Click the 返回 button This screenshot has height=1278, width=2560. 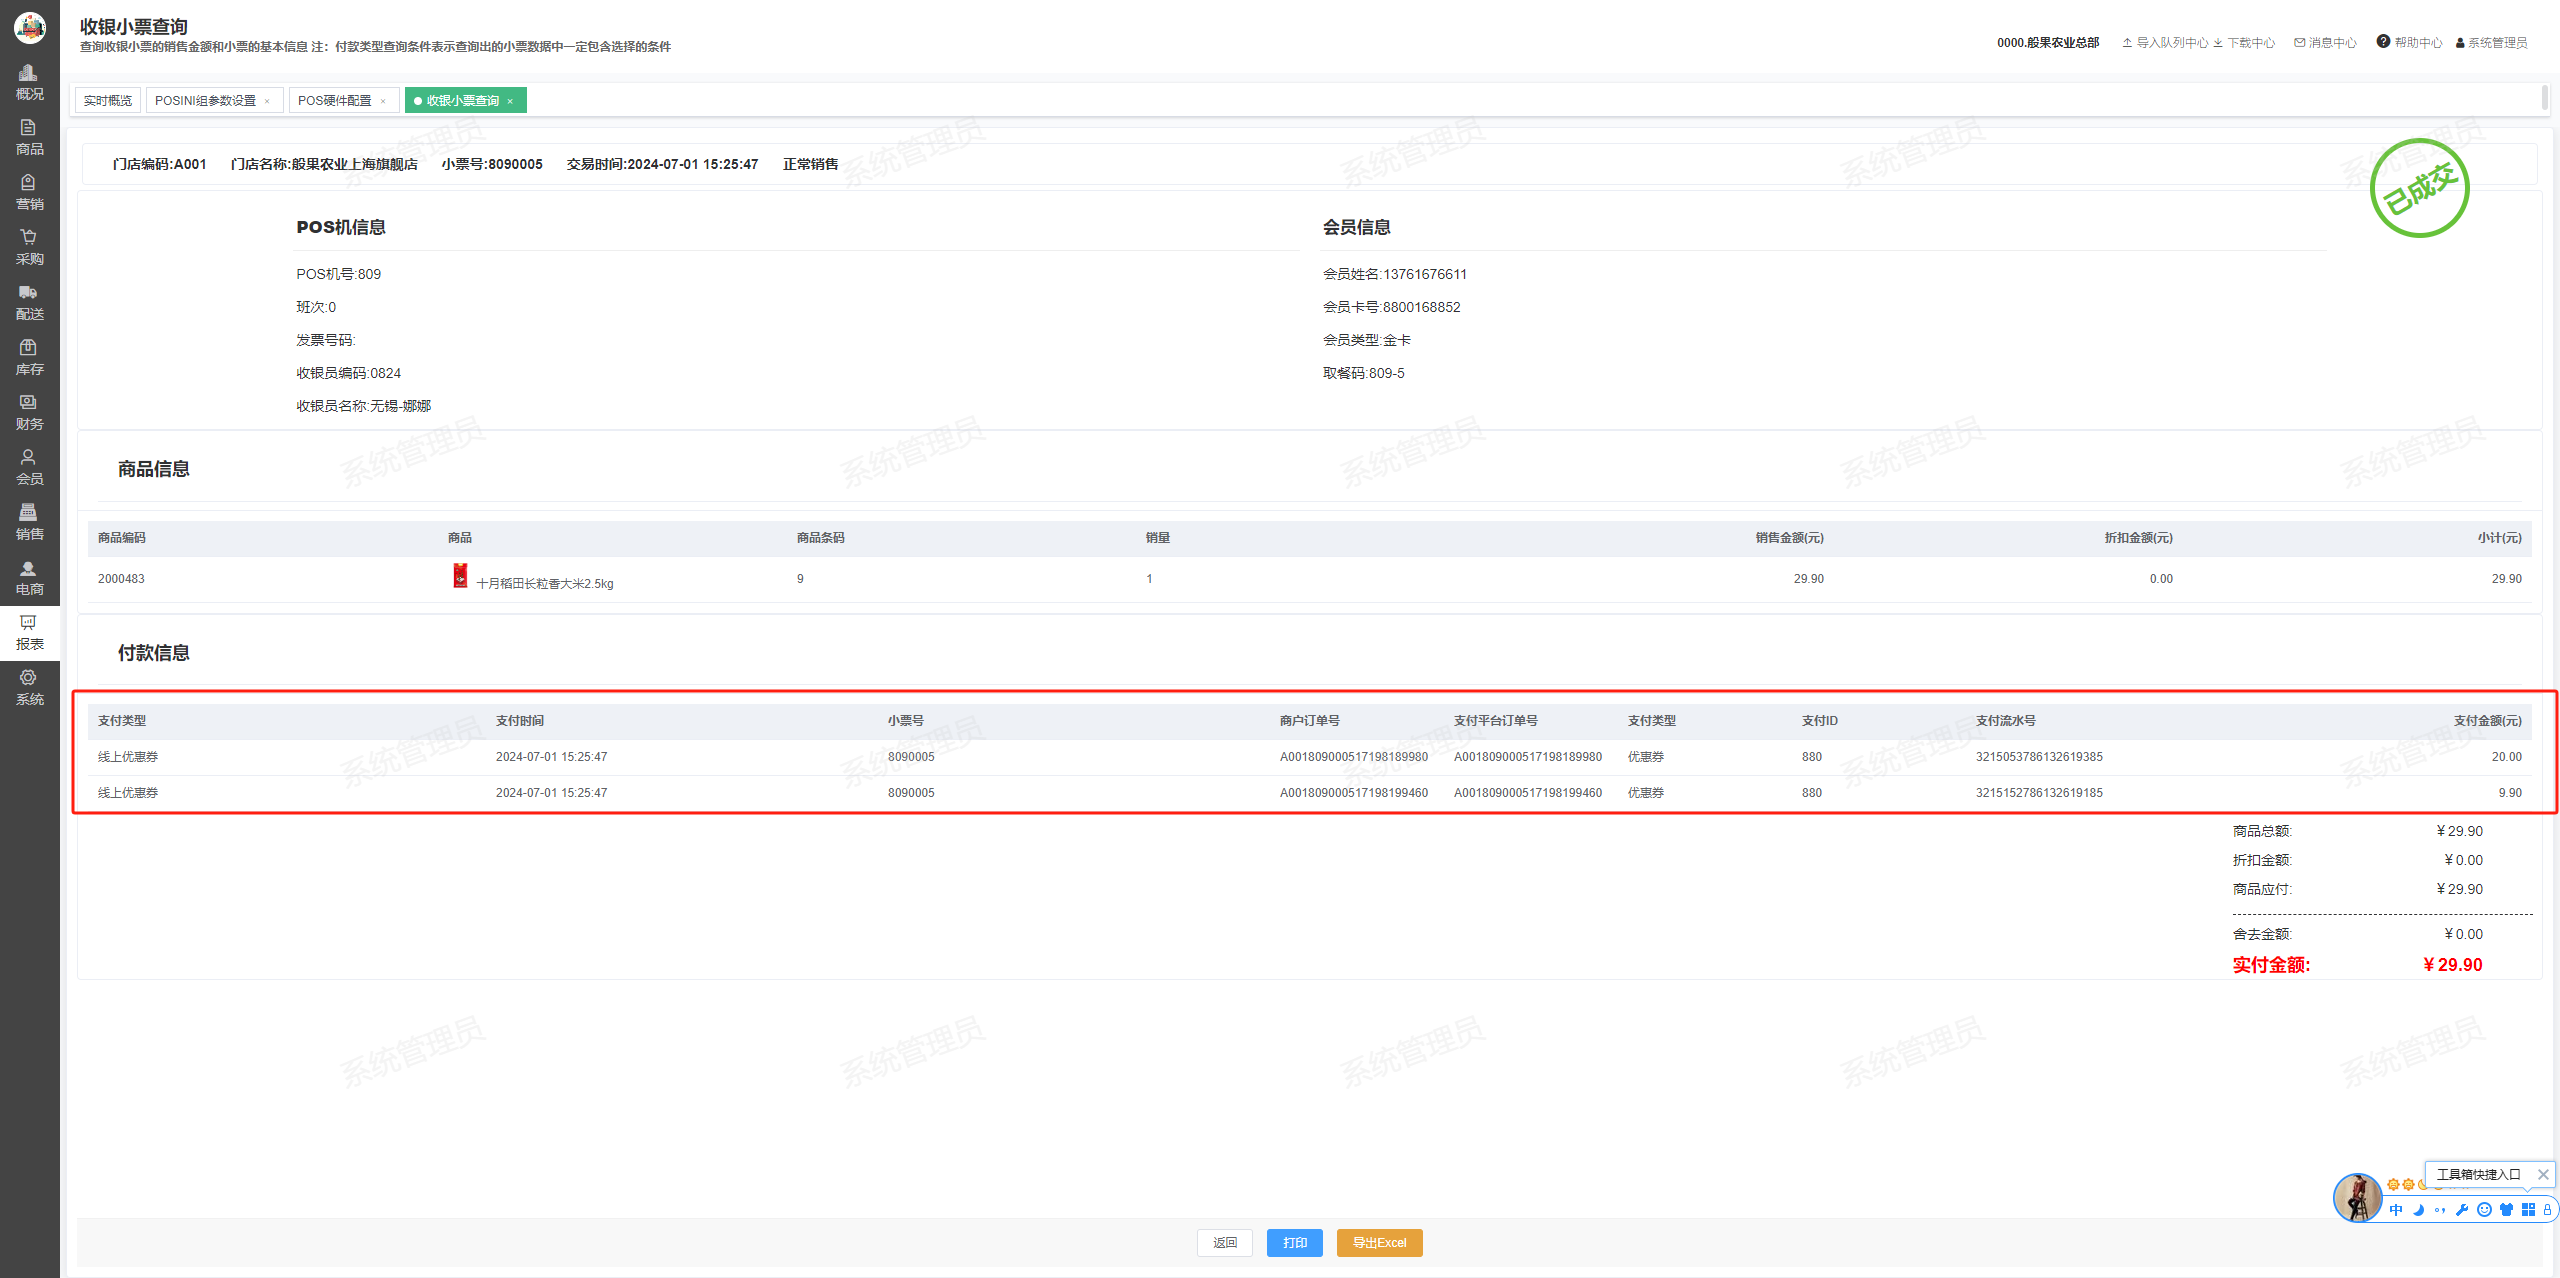pos(1224,1242)
